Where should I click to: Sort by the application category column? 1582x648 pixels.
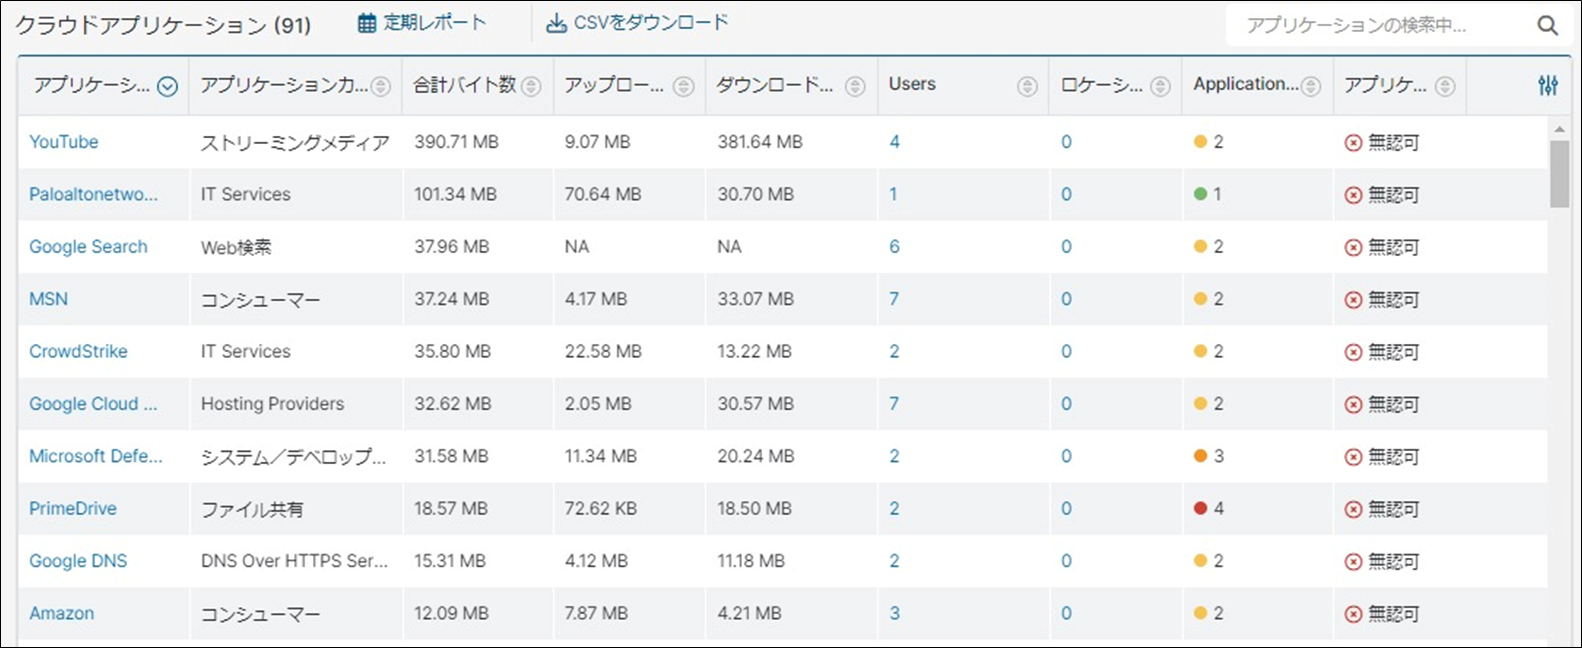tap(381, 87)
